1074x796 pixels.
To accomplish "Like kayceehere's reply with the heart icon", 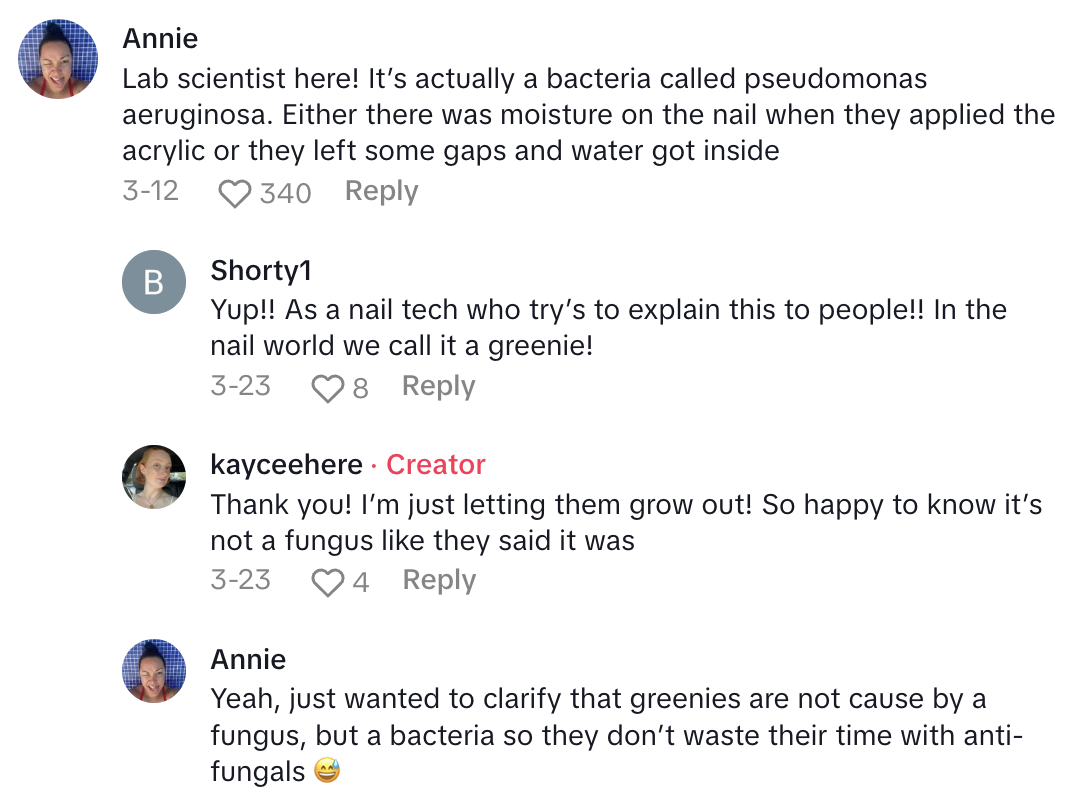I will point(327,582).
